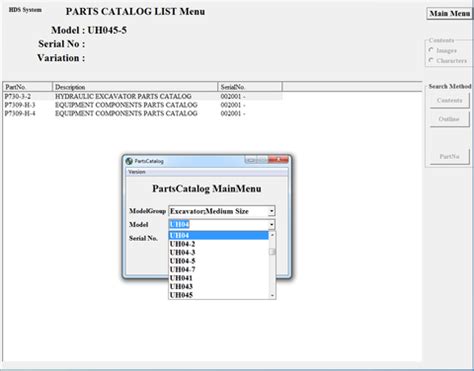Open the Version menu in PartsCatalog
Viewport: 474px width, 371px height.
[137, 172]
